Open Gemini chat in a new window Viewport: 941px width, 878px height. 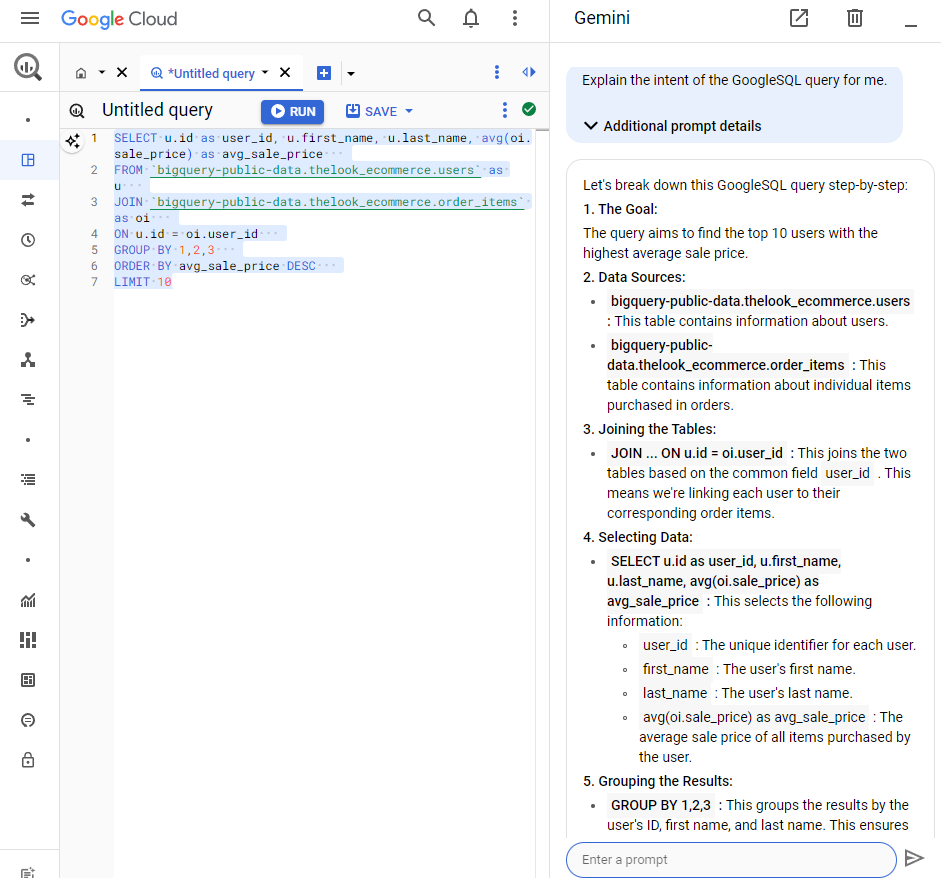tap(799, 18)
